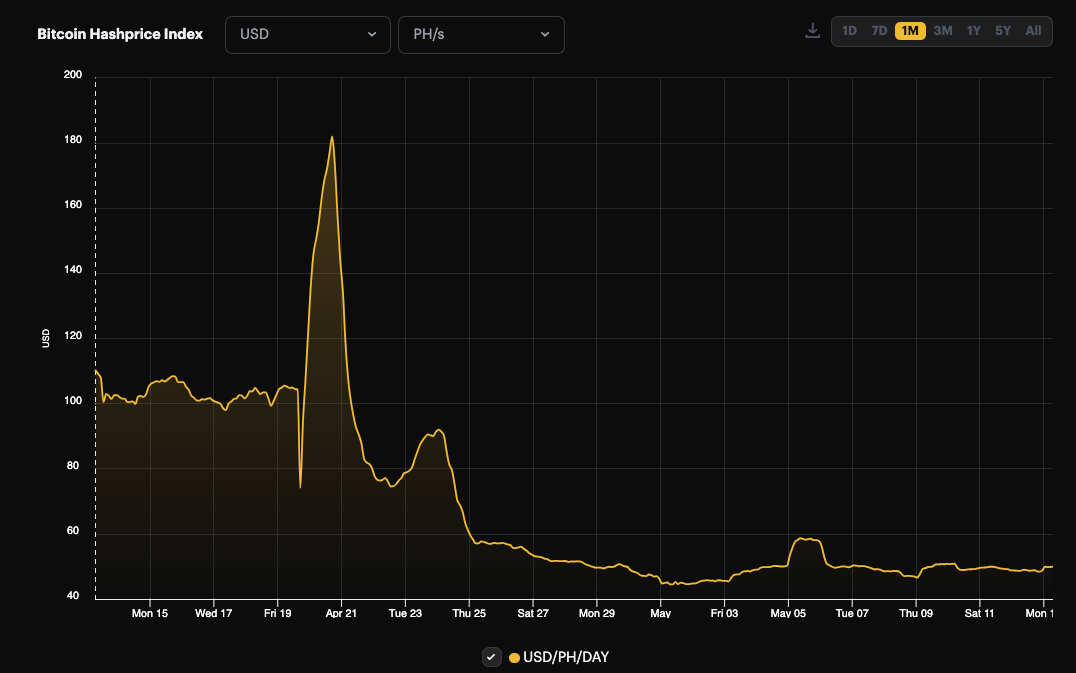The image size is (1076, 673).
Task: Open the USD currency dropdown
Action: coord(307,33)
